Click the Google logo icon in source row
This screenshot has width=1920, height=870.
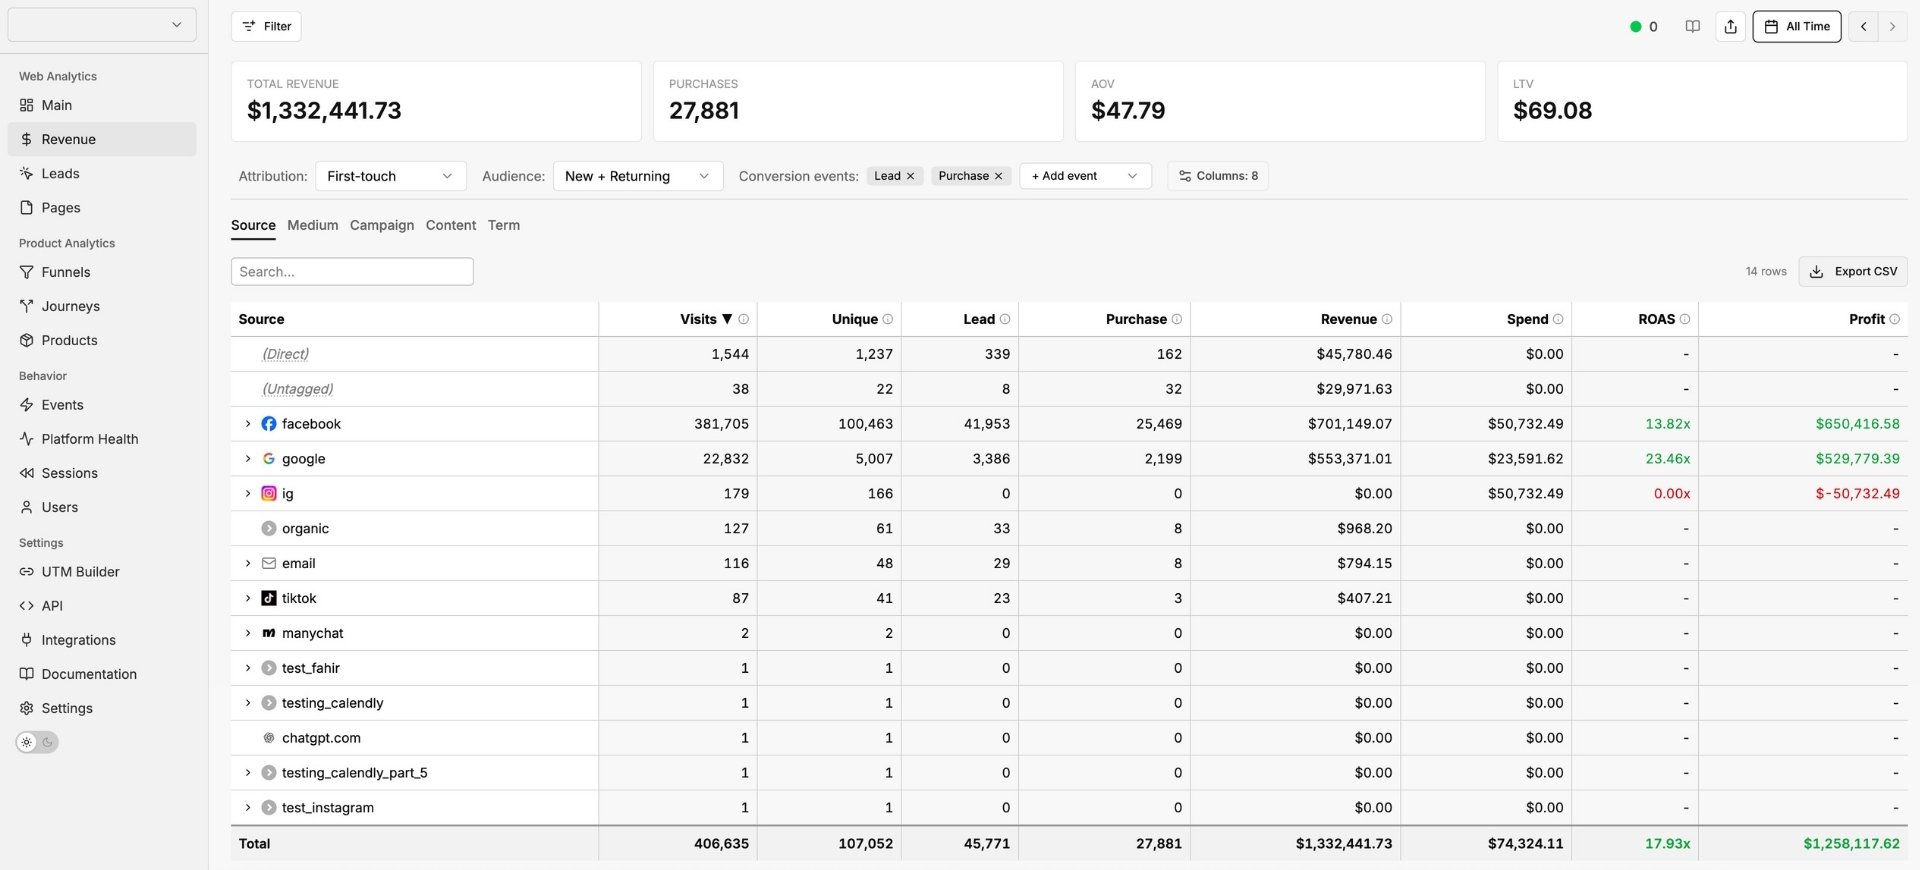click(269, 459)
